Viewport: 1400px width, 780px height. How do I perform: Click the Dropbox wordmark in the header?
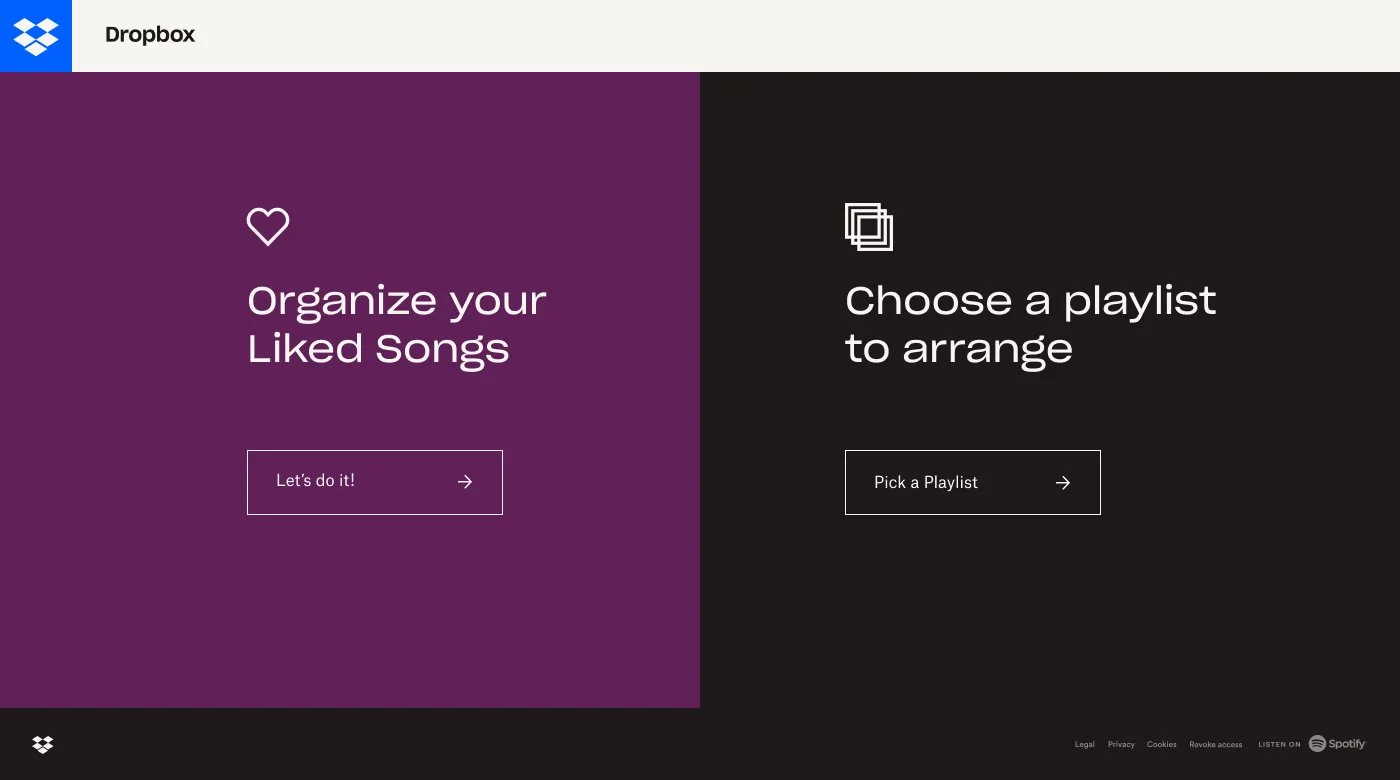[150, 35]
